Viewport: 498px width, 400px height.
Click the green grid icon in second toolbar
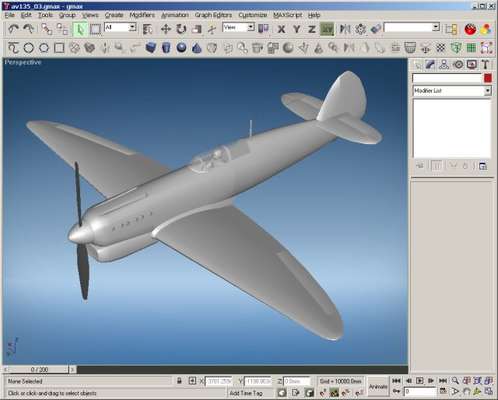(x=471, y=48)
